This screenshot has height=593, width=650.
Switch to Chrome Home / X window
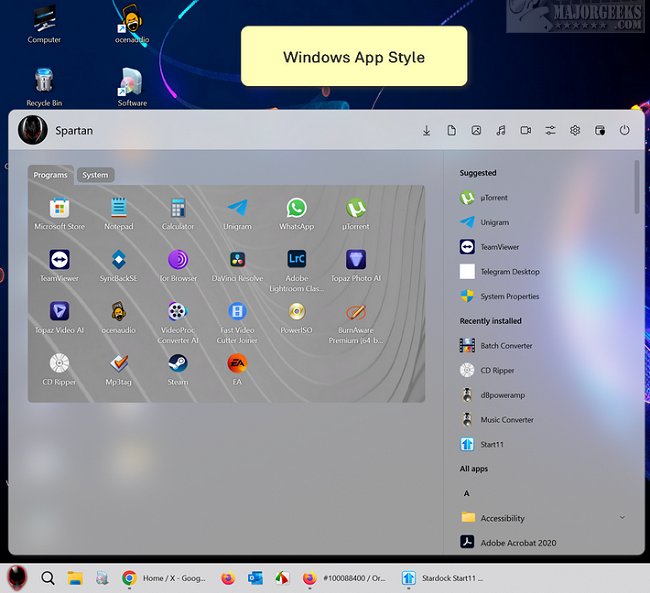tap(164, 578)
